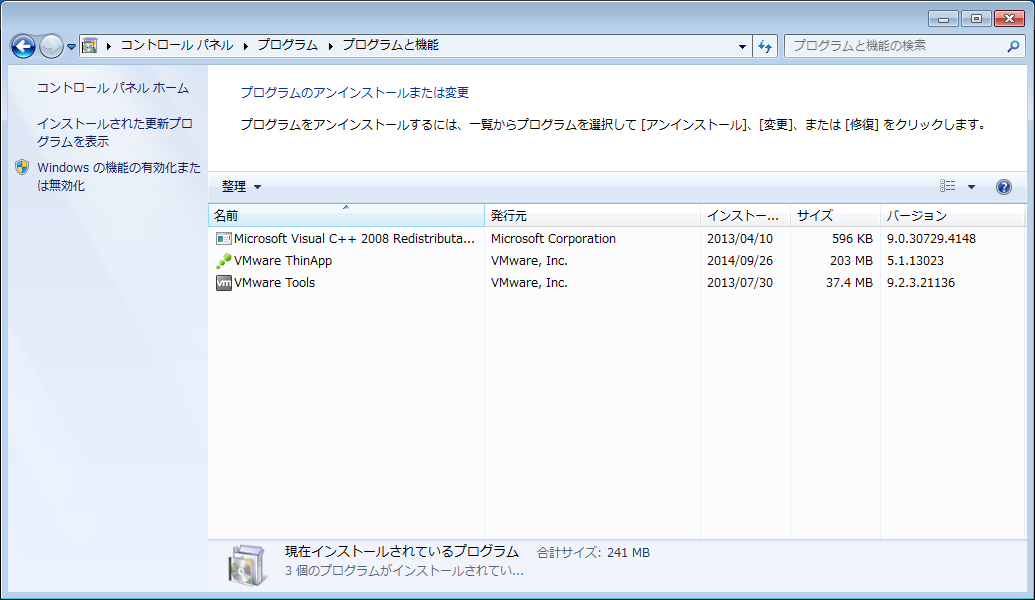Open help with the question mark icon
The image size is (1035, 600).
(1003, 187)
